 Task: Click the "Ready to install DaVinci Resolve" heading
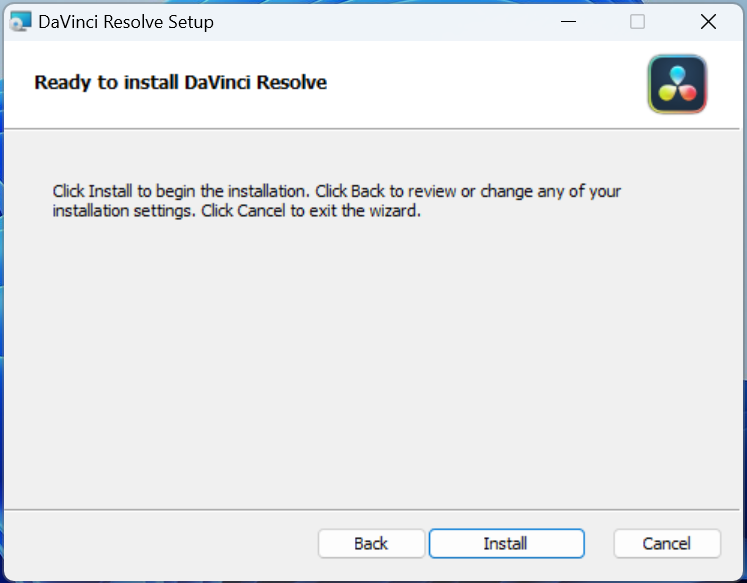coord(180,82)
